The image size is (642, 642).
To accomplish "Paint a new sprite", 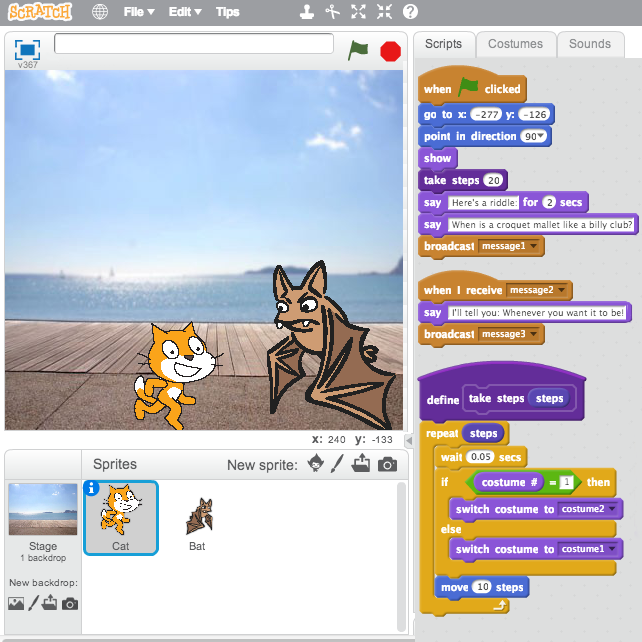I will (337, 464).
